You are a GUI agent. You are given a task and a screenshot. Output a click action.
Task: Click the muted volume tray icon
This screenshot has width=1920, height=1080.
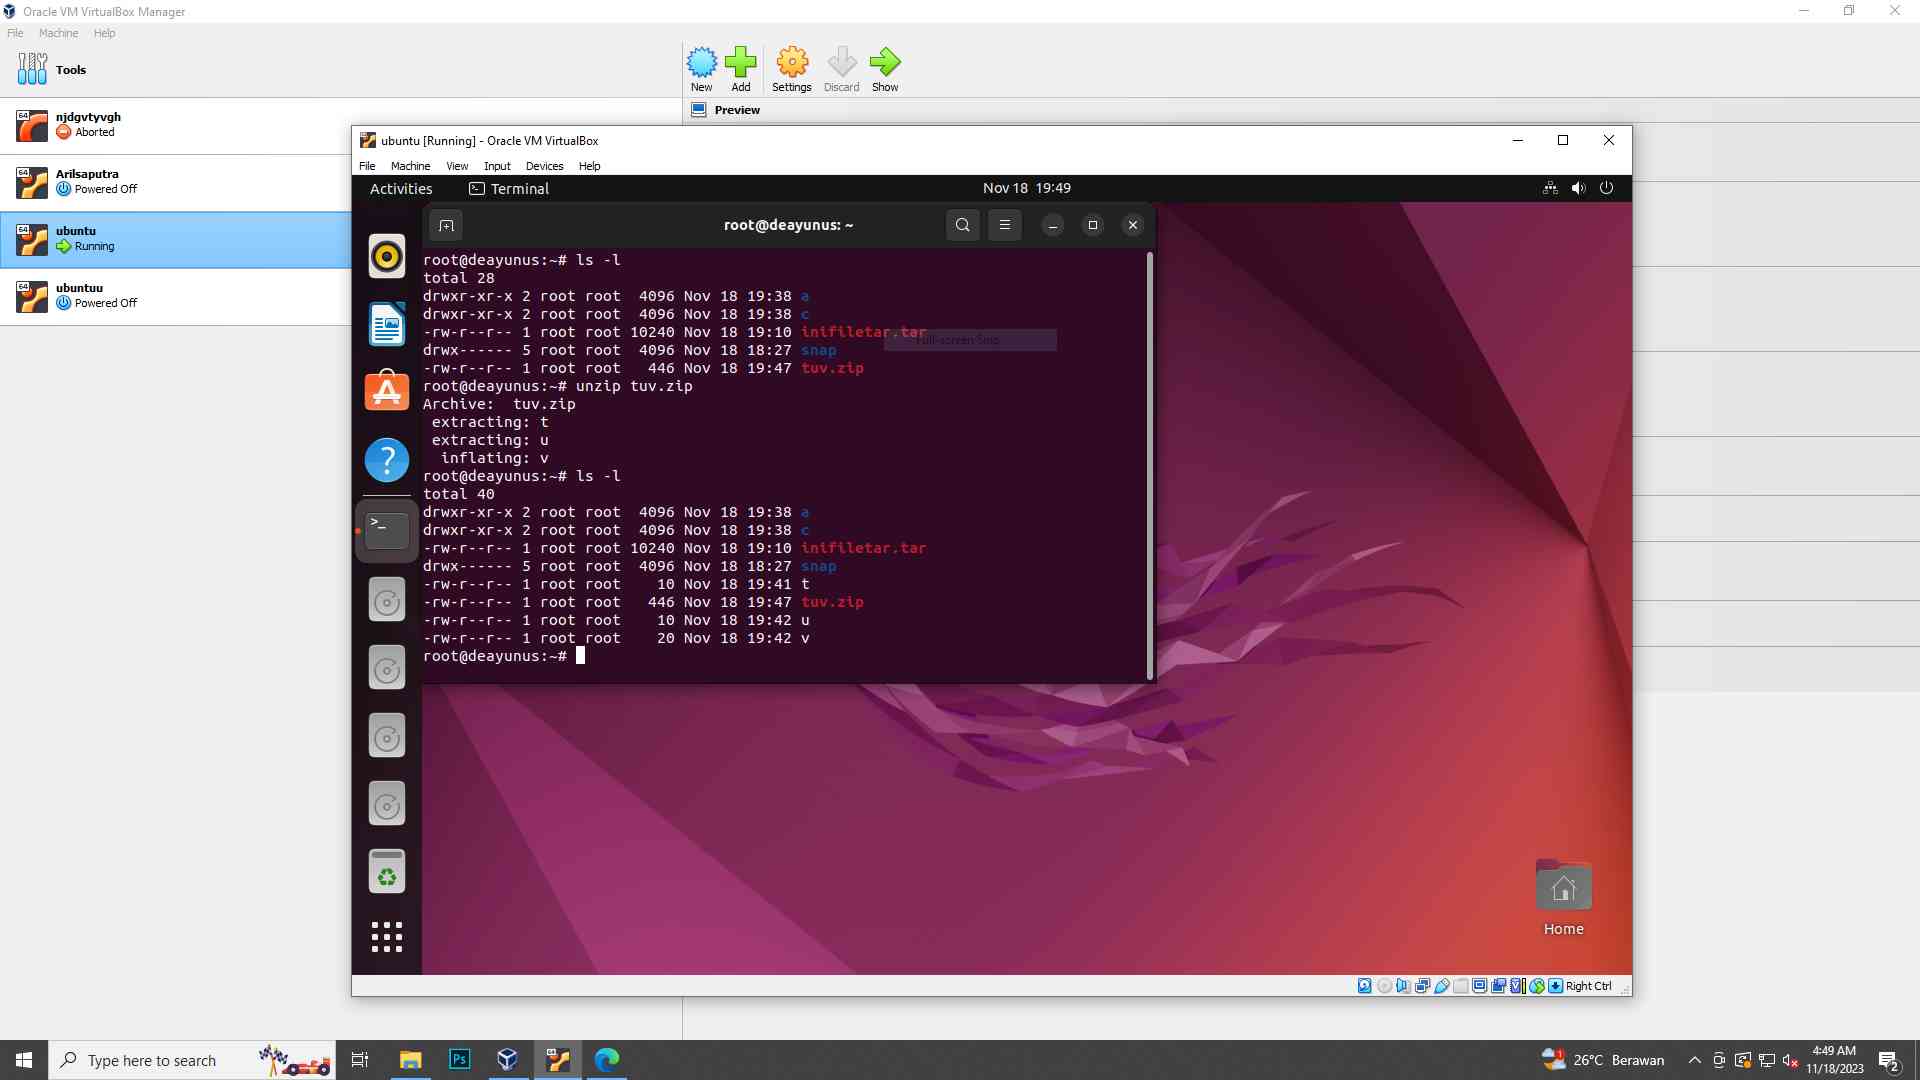1791,1060
